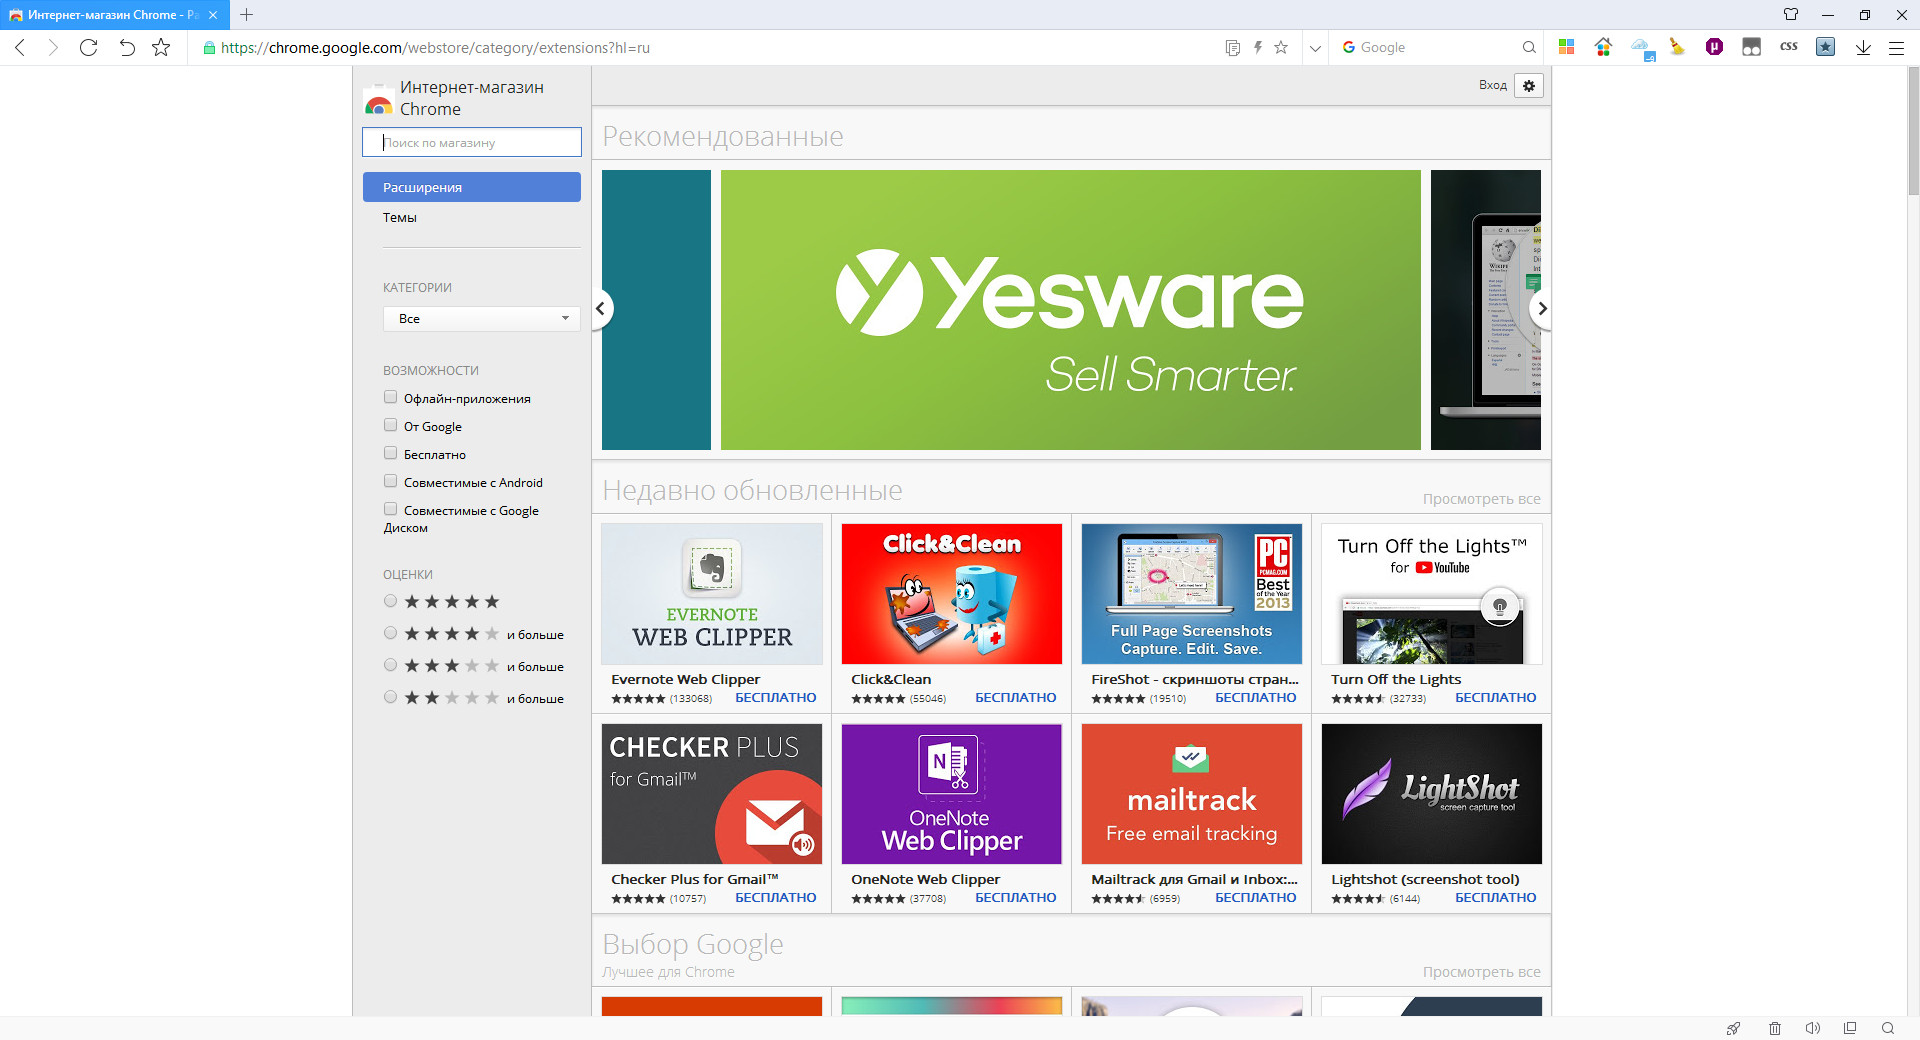The image size is (1920, 1040).
Task: Focus the Поиск по магазину search field
Action: click(x=472, y=142)
